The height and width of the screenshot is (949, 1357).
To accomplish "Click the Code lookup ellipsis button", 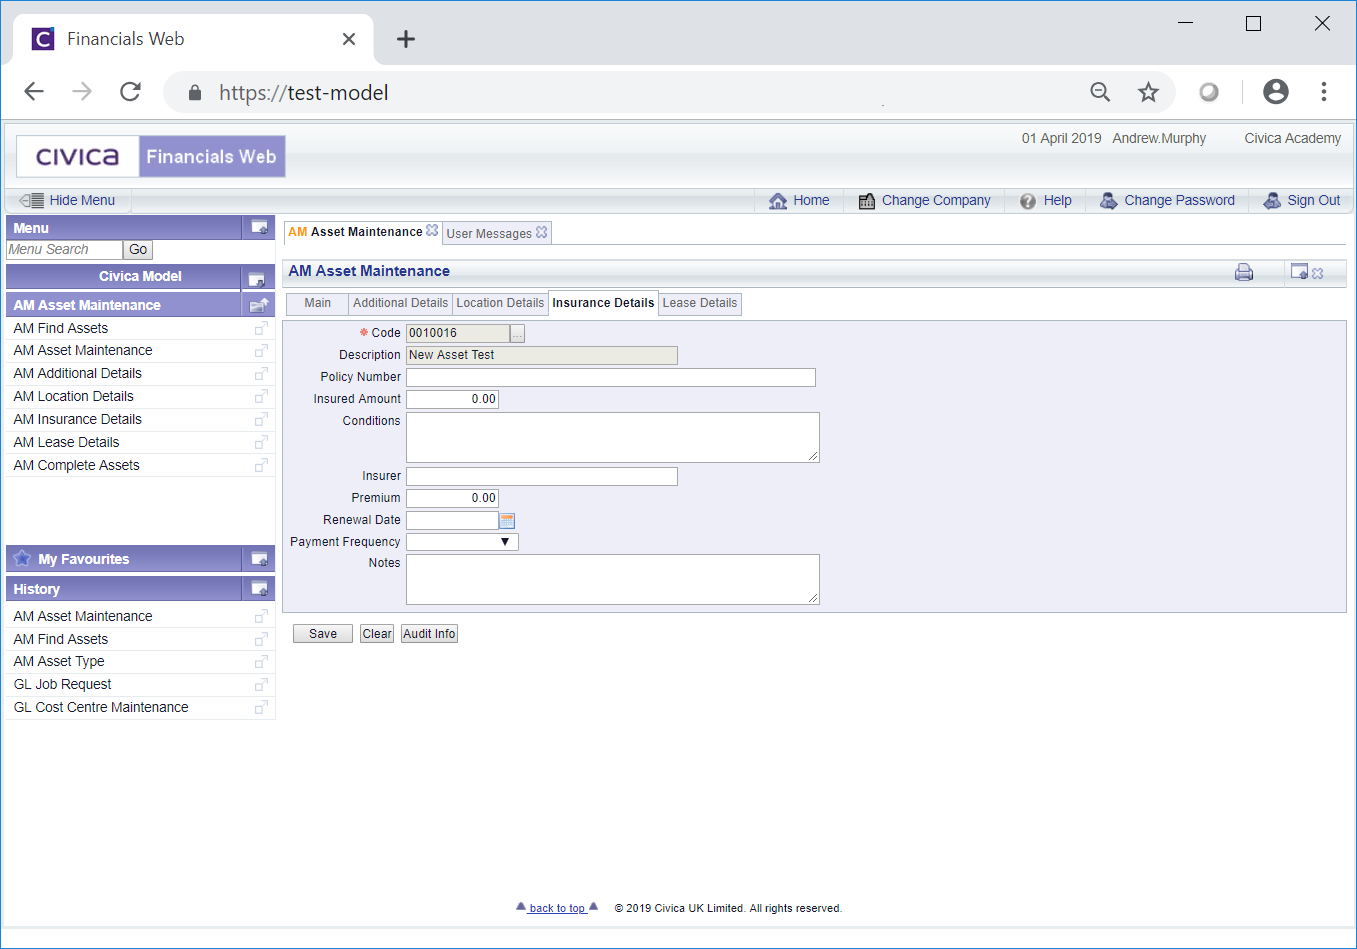I will pyautogui.click(x=517, y=334).
